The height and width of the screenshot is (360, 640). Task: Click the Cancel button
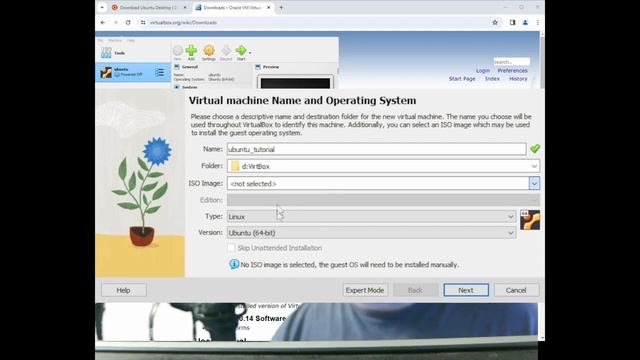pyautogui.click(x=516, y=290)
